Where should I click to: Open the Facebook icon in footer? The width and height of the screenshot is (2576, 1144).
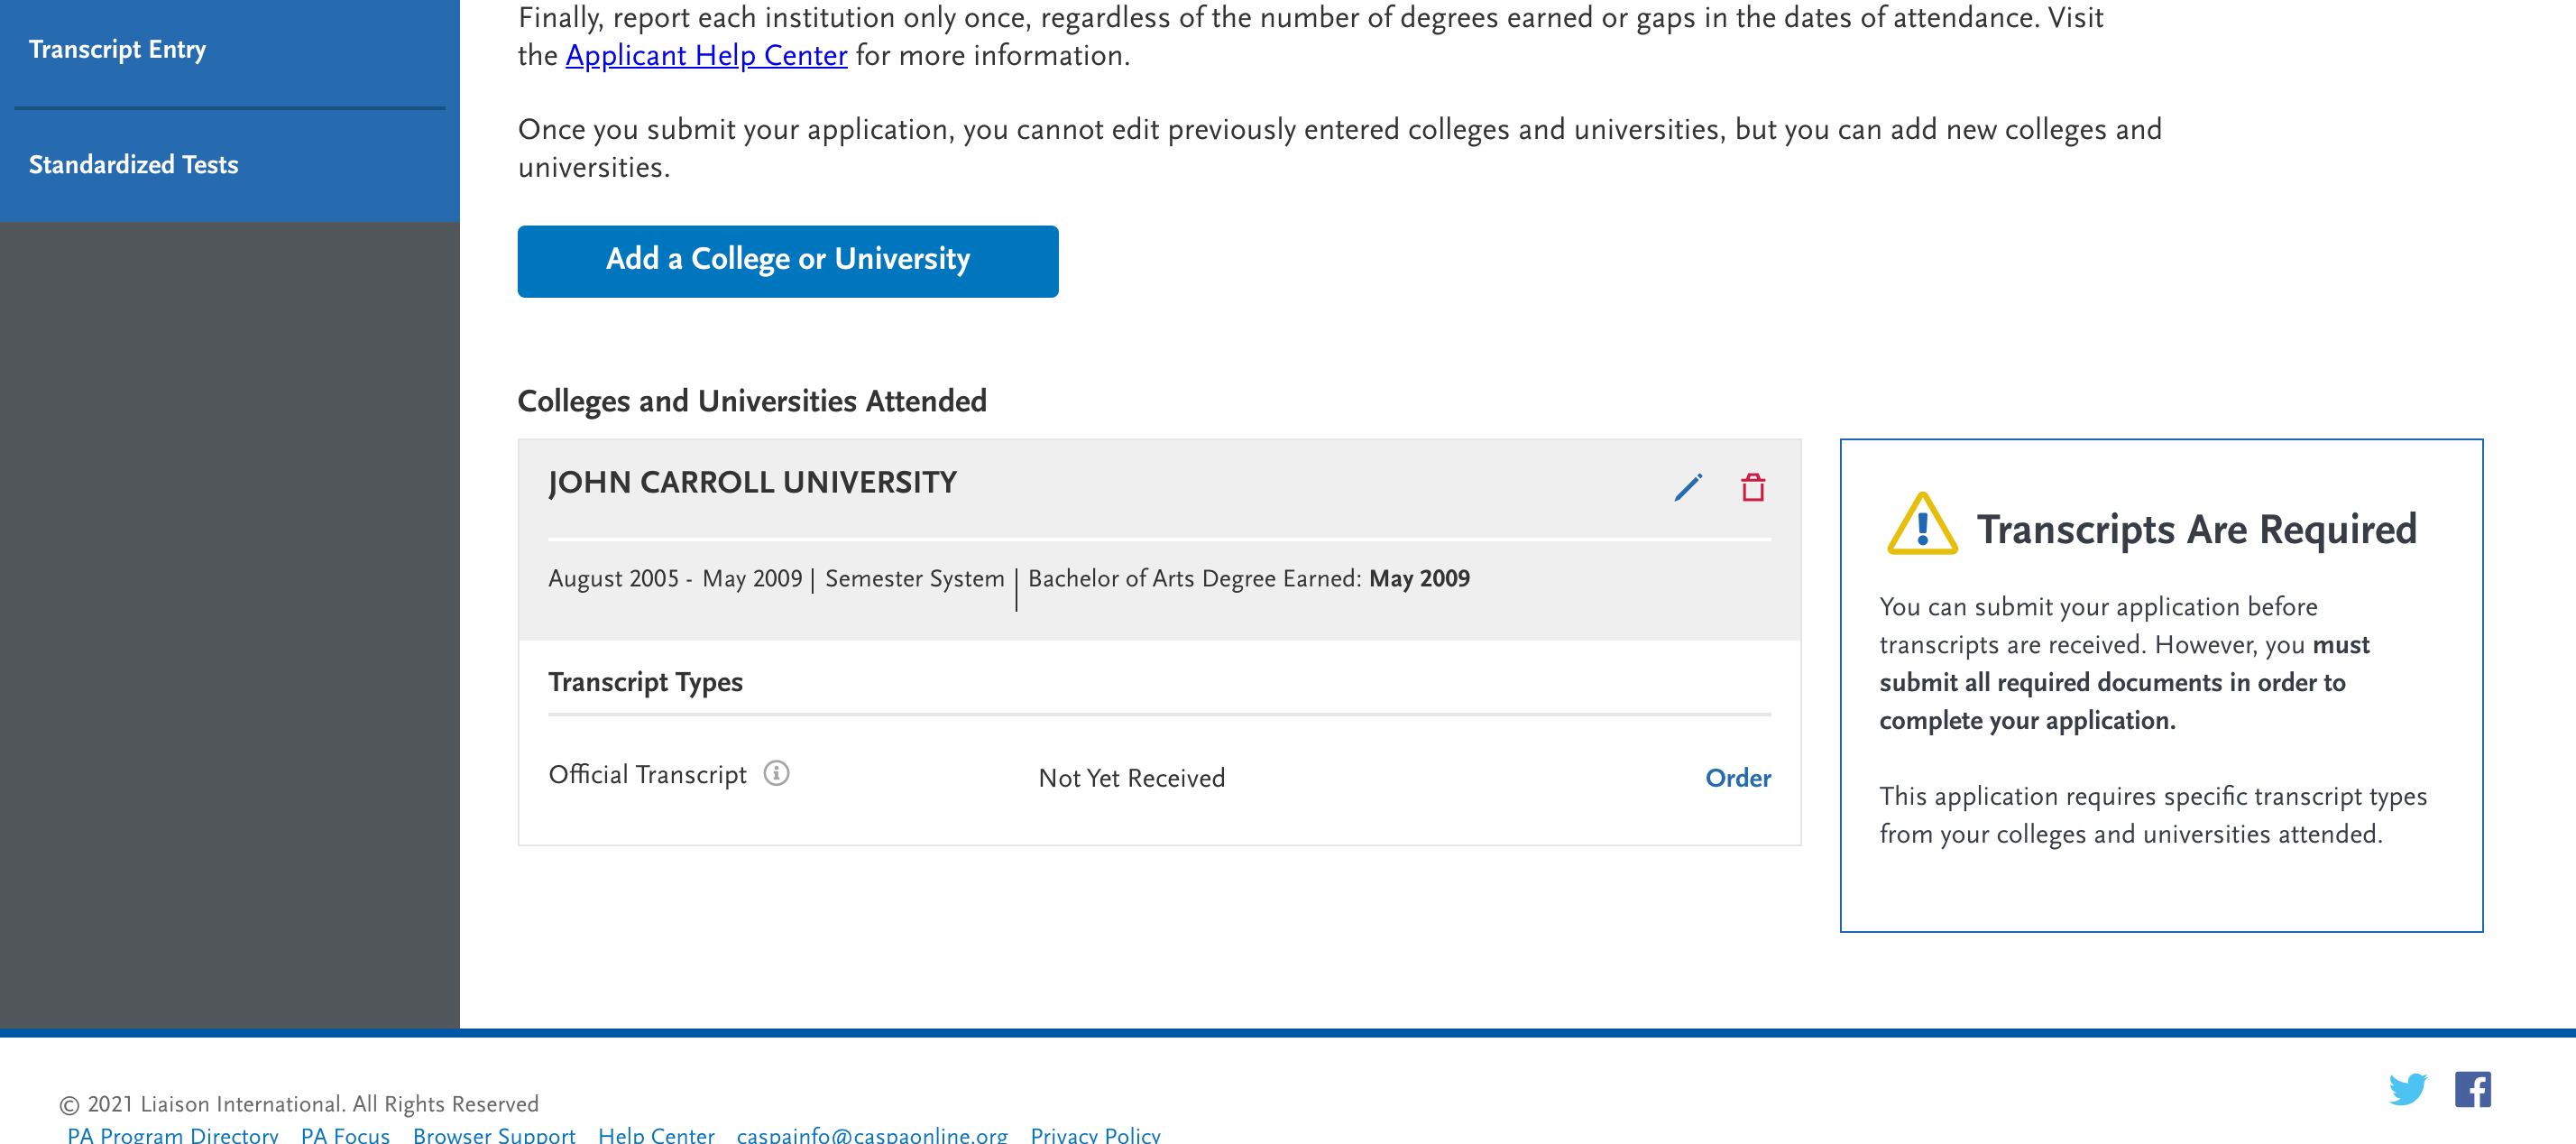click(2472, 1089)
